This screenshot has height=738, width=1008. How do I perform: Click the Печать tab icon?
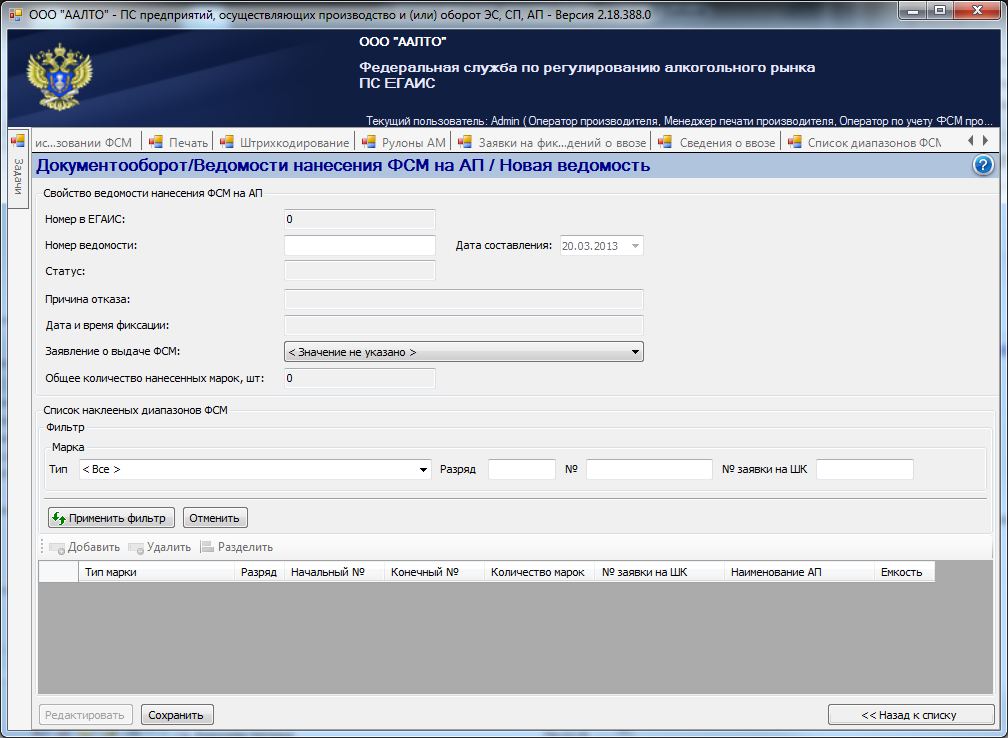156,142
